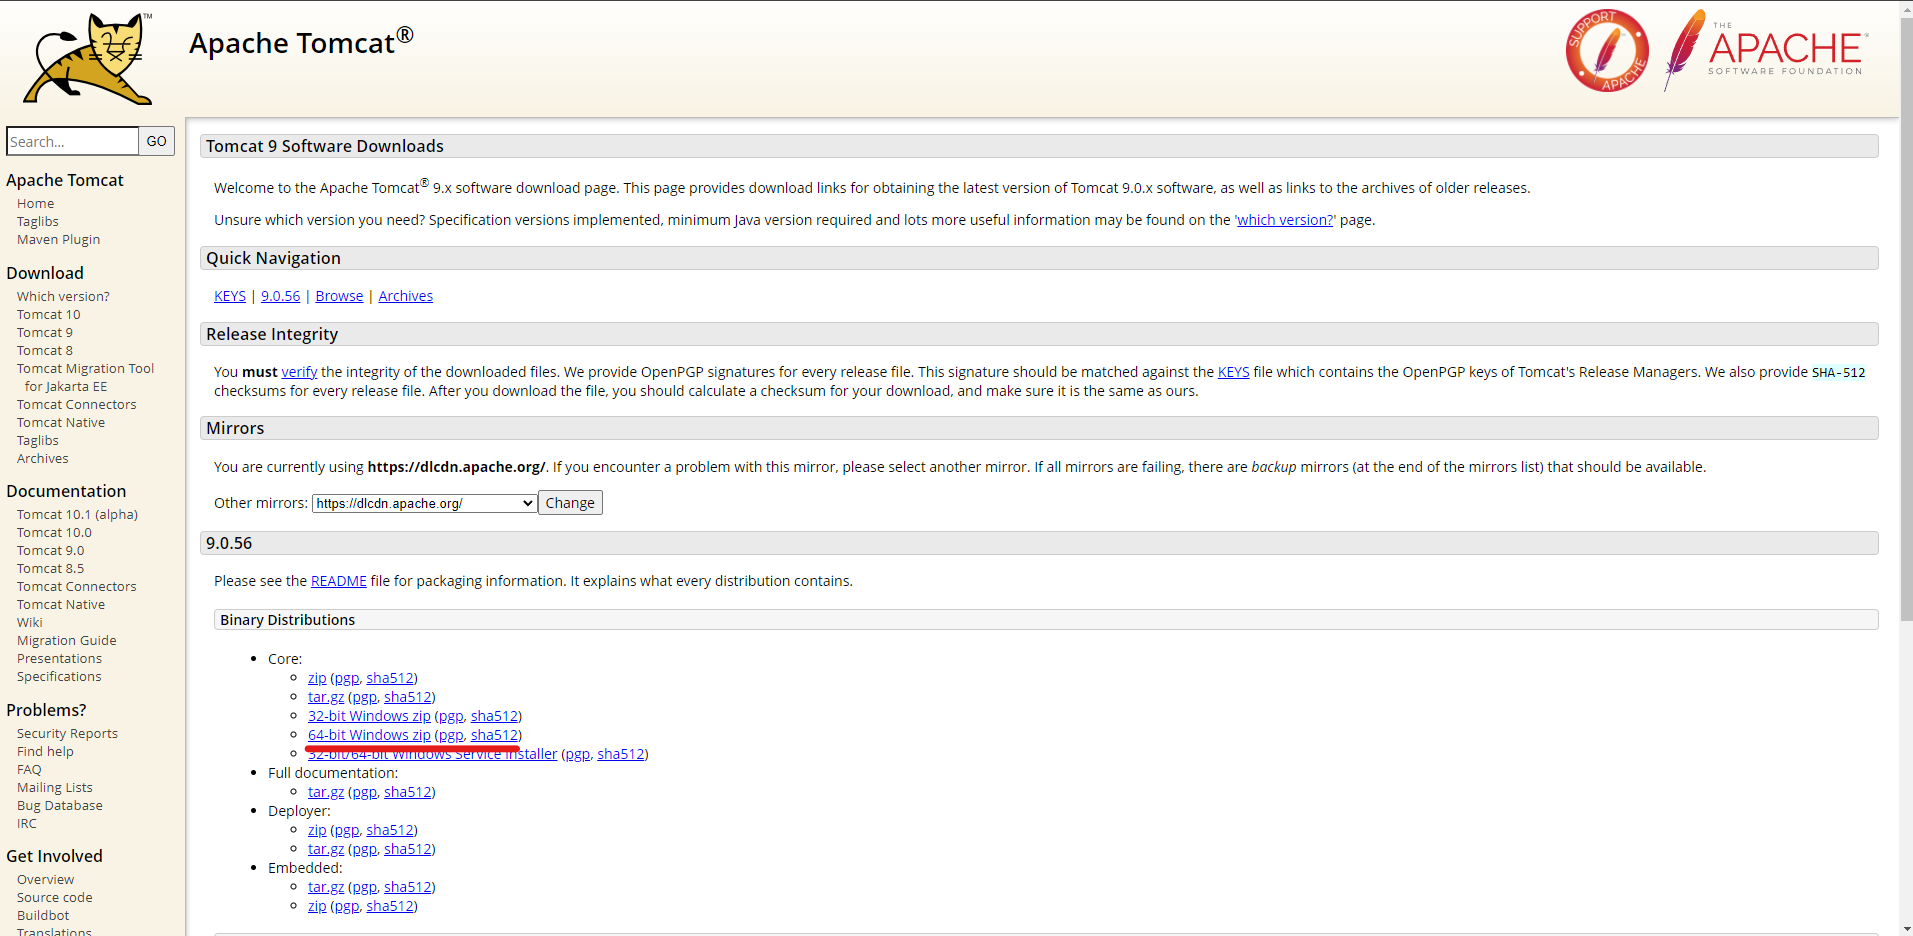Image resolution: width=1913 pixels, height=936 pixels.
Task: Click KEYS in Quick Navigation
Action: [230, 296]
